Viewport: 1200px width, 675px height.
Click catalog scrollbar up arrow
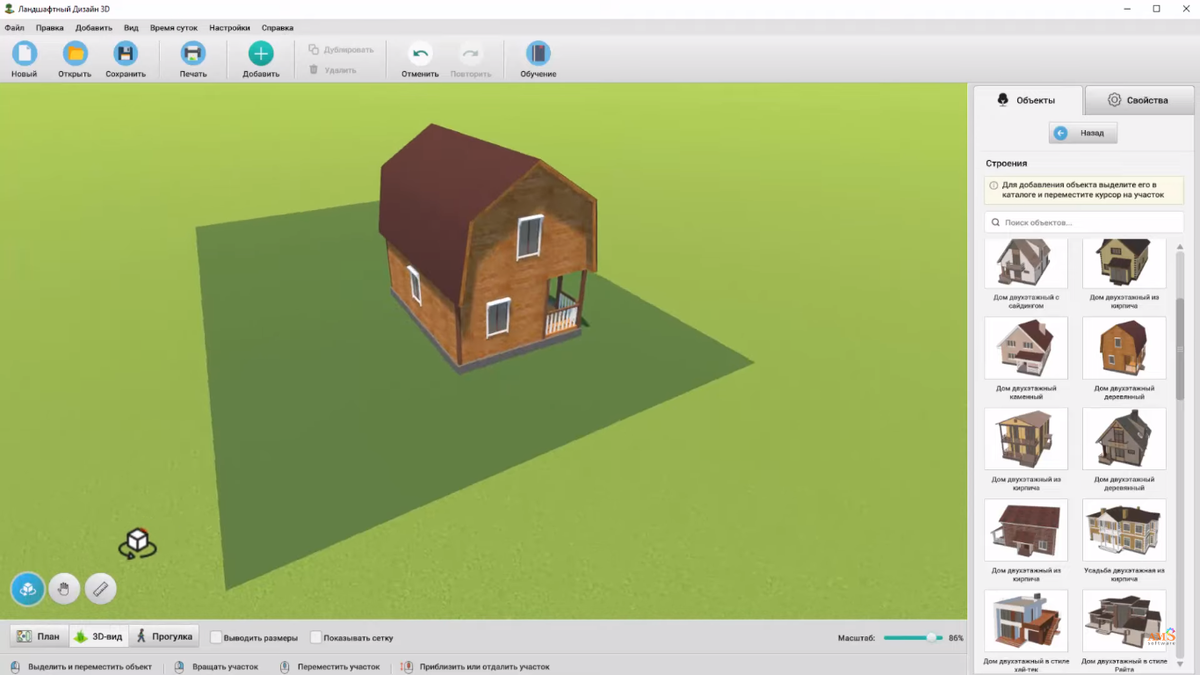click(1180, 247)
